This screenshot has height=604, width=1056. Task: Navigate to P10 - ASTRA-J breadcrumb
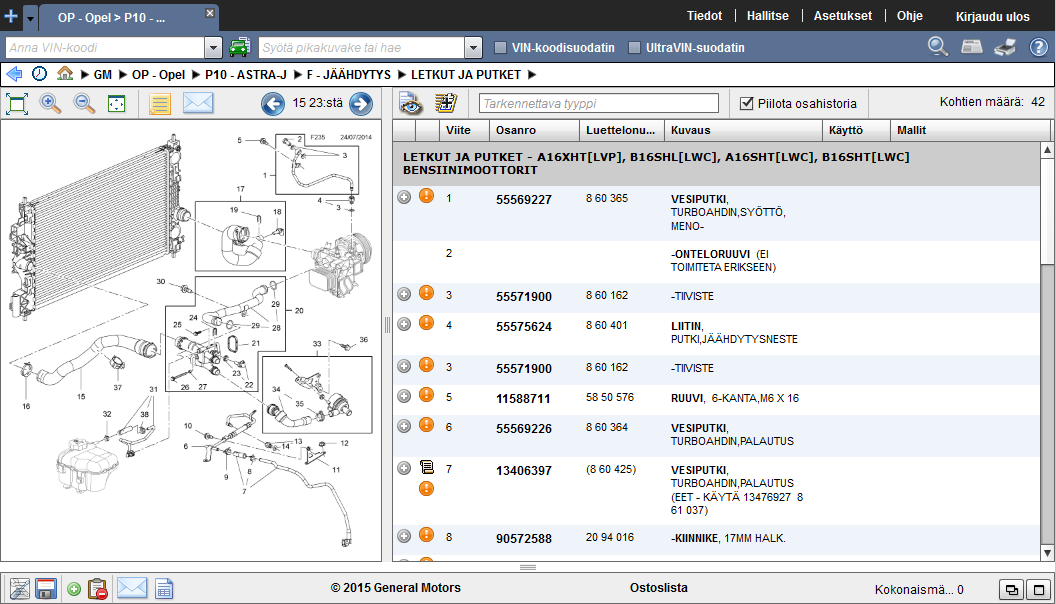click(246, 75)
